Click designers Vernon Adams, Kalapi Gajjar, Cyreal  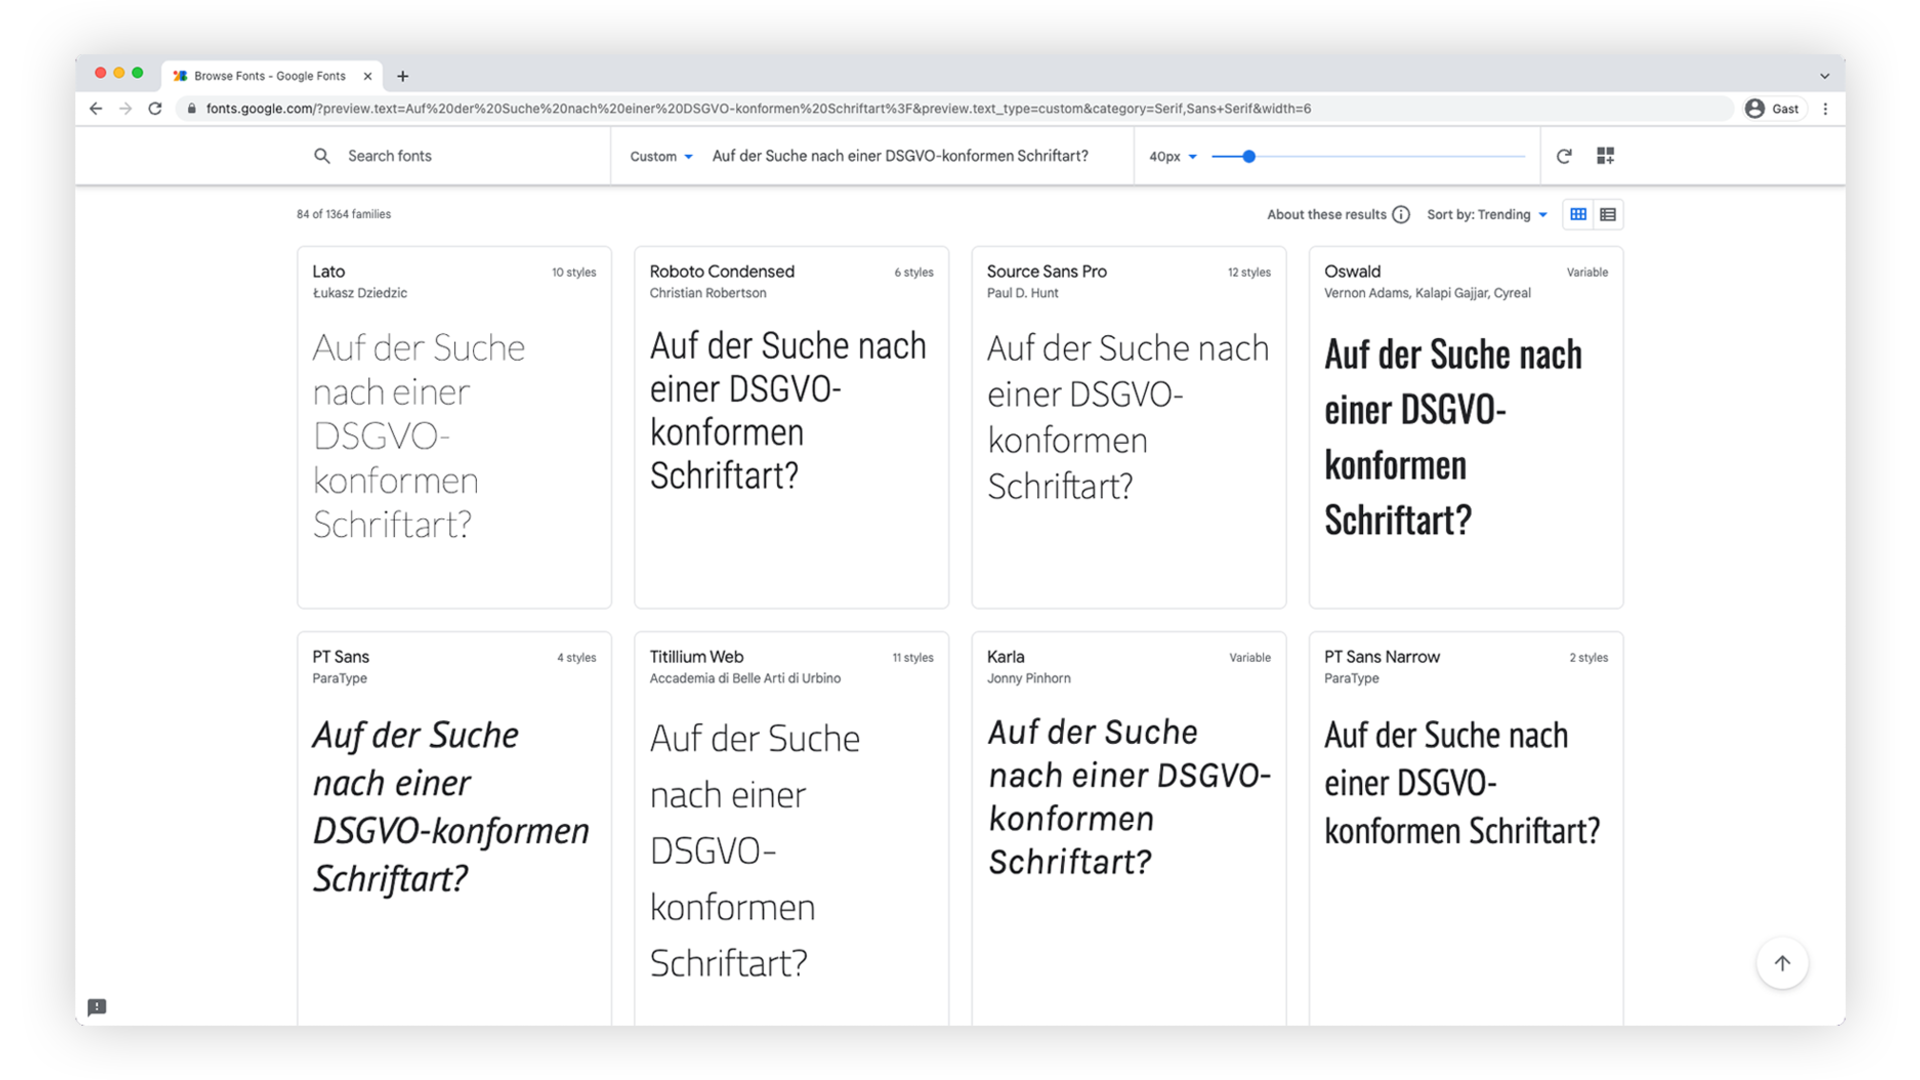click(x=1427, y=293)
